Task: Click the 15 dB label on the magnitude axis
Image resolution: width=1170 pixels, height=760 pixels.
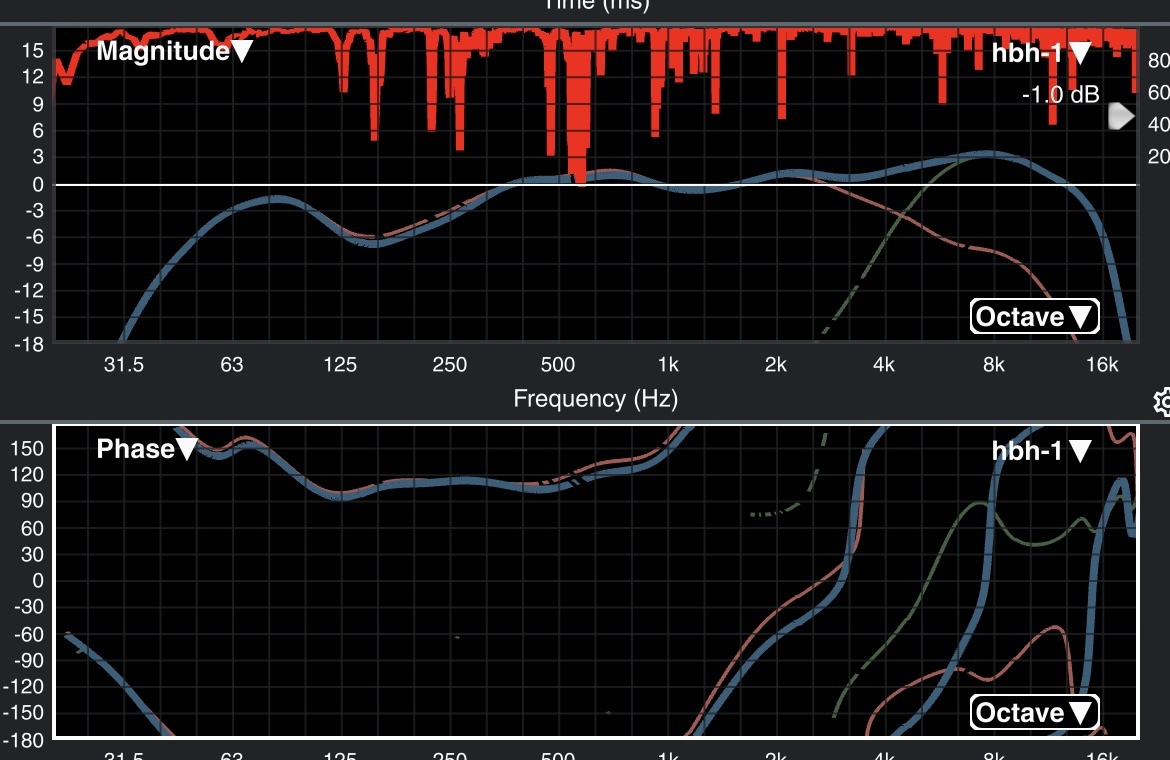Action: pyautogui.click(x=33, y=50)
